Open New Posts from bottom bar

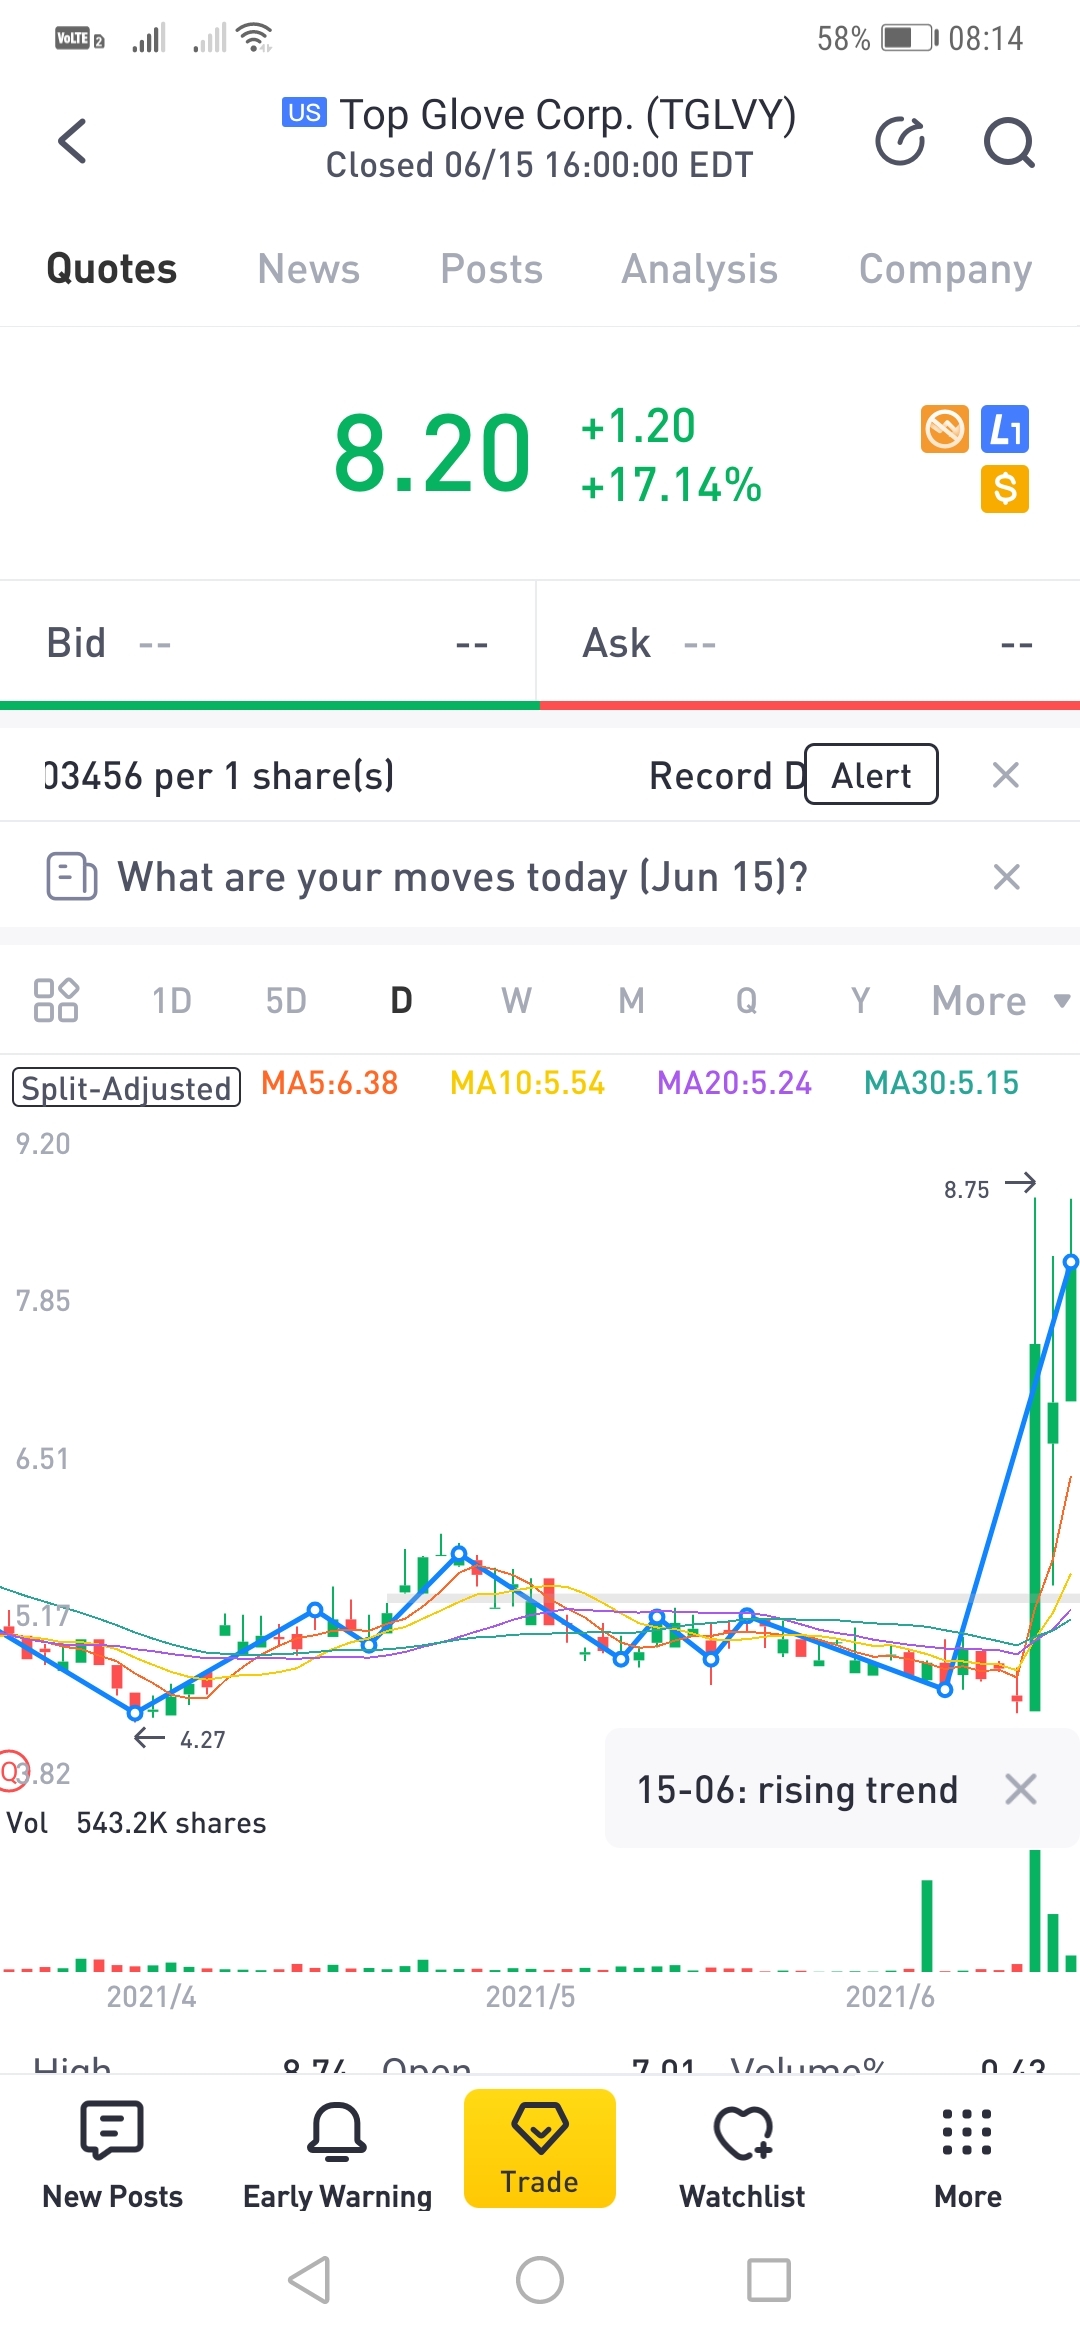(112, 2155)
